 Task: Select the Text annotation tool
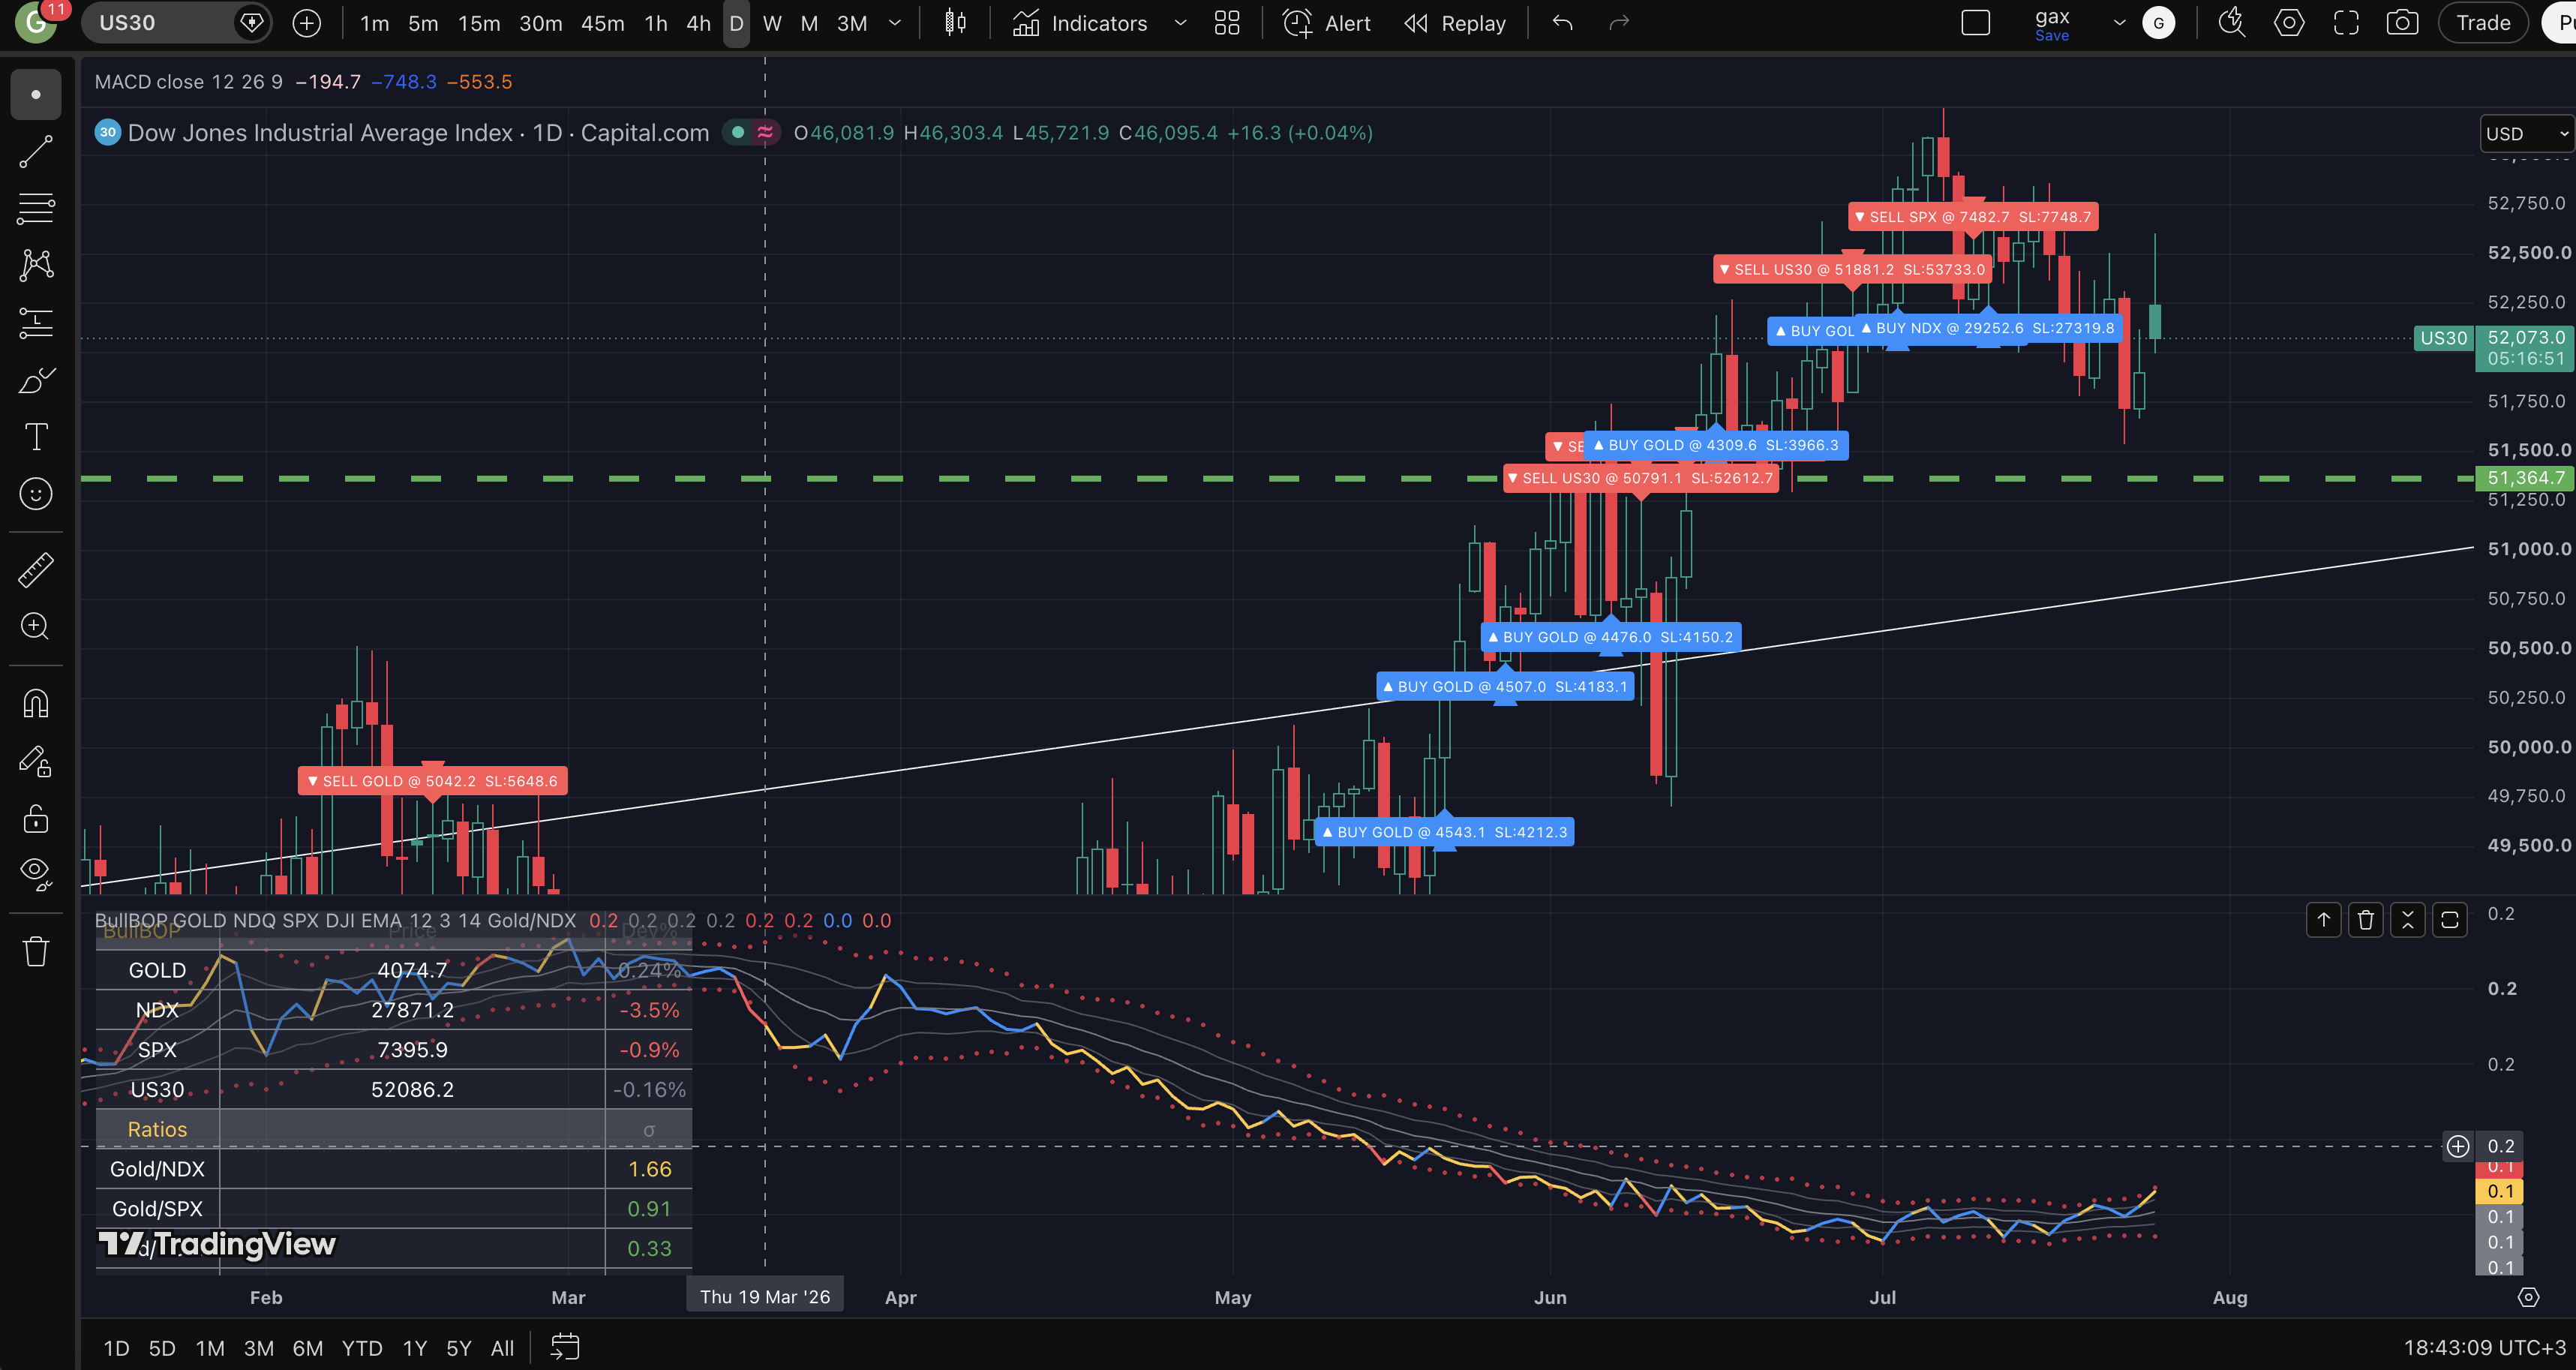(x=36, y=437)
